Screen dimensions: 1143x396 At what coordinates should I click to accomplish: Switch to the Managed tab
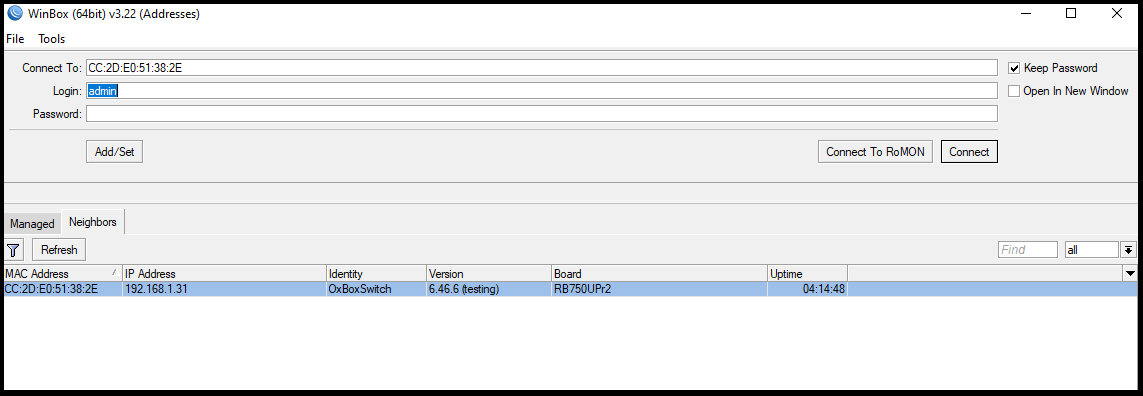coord(32,224)
